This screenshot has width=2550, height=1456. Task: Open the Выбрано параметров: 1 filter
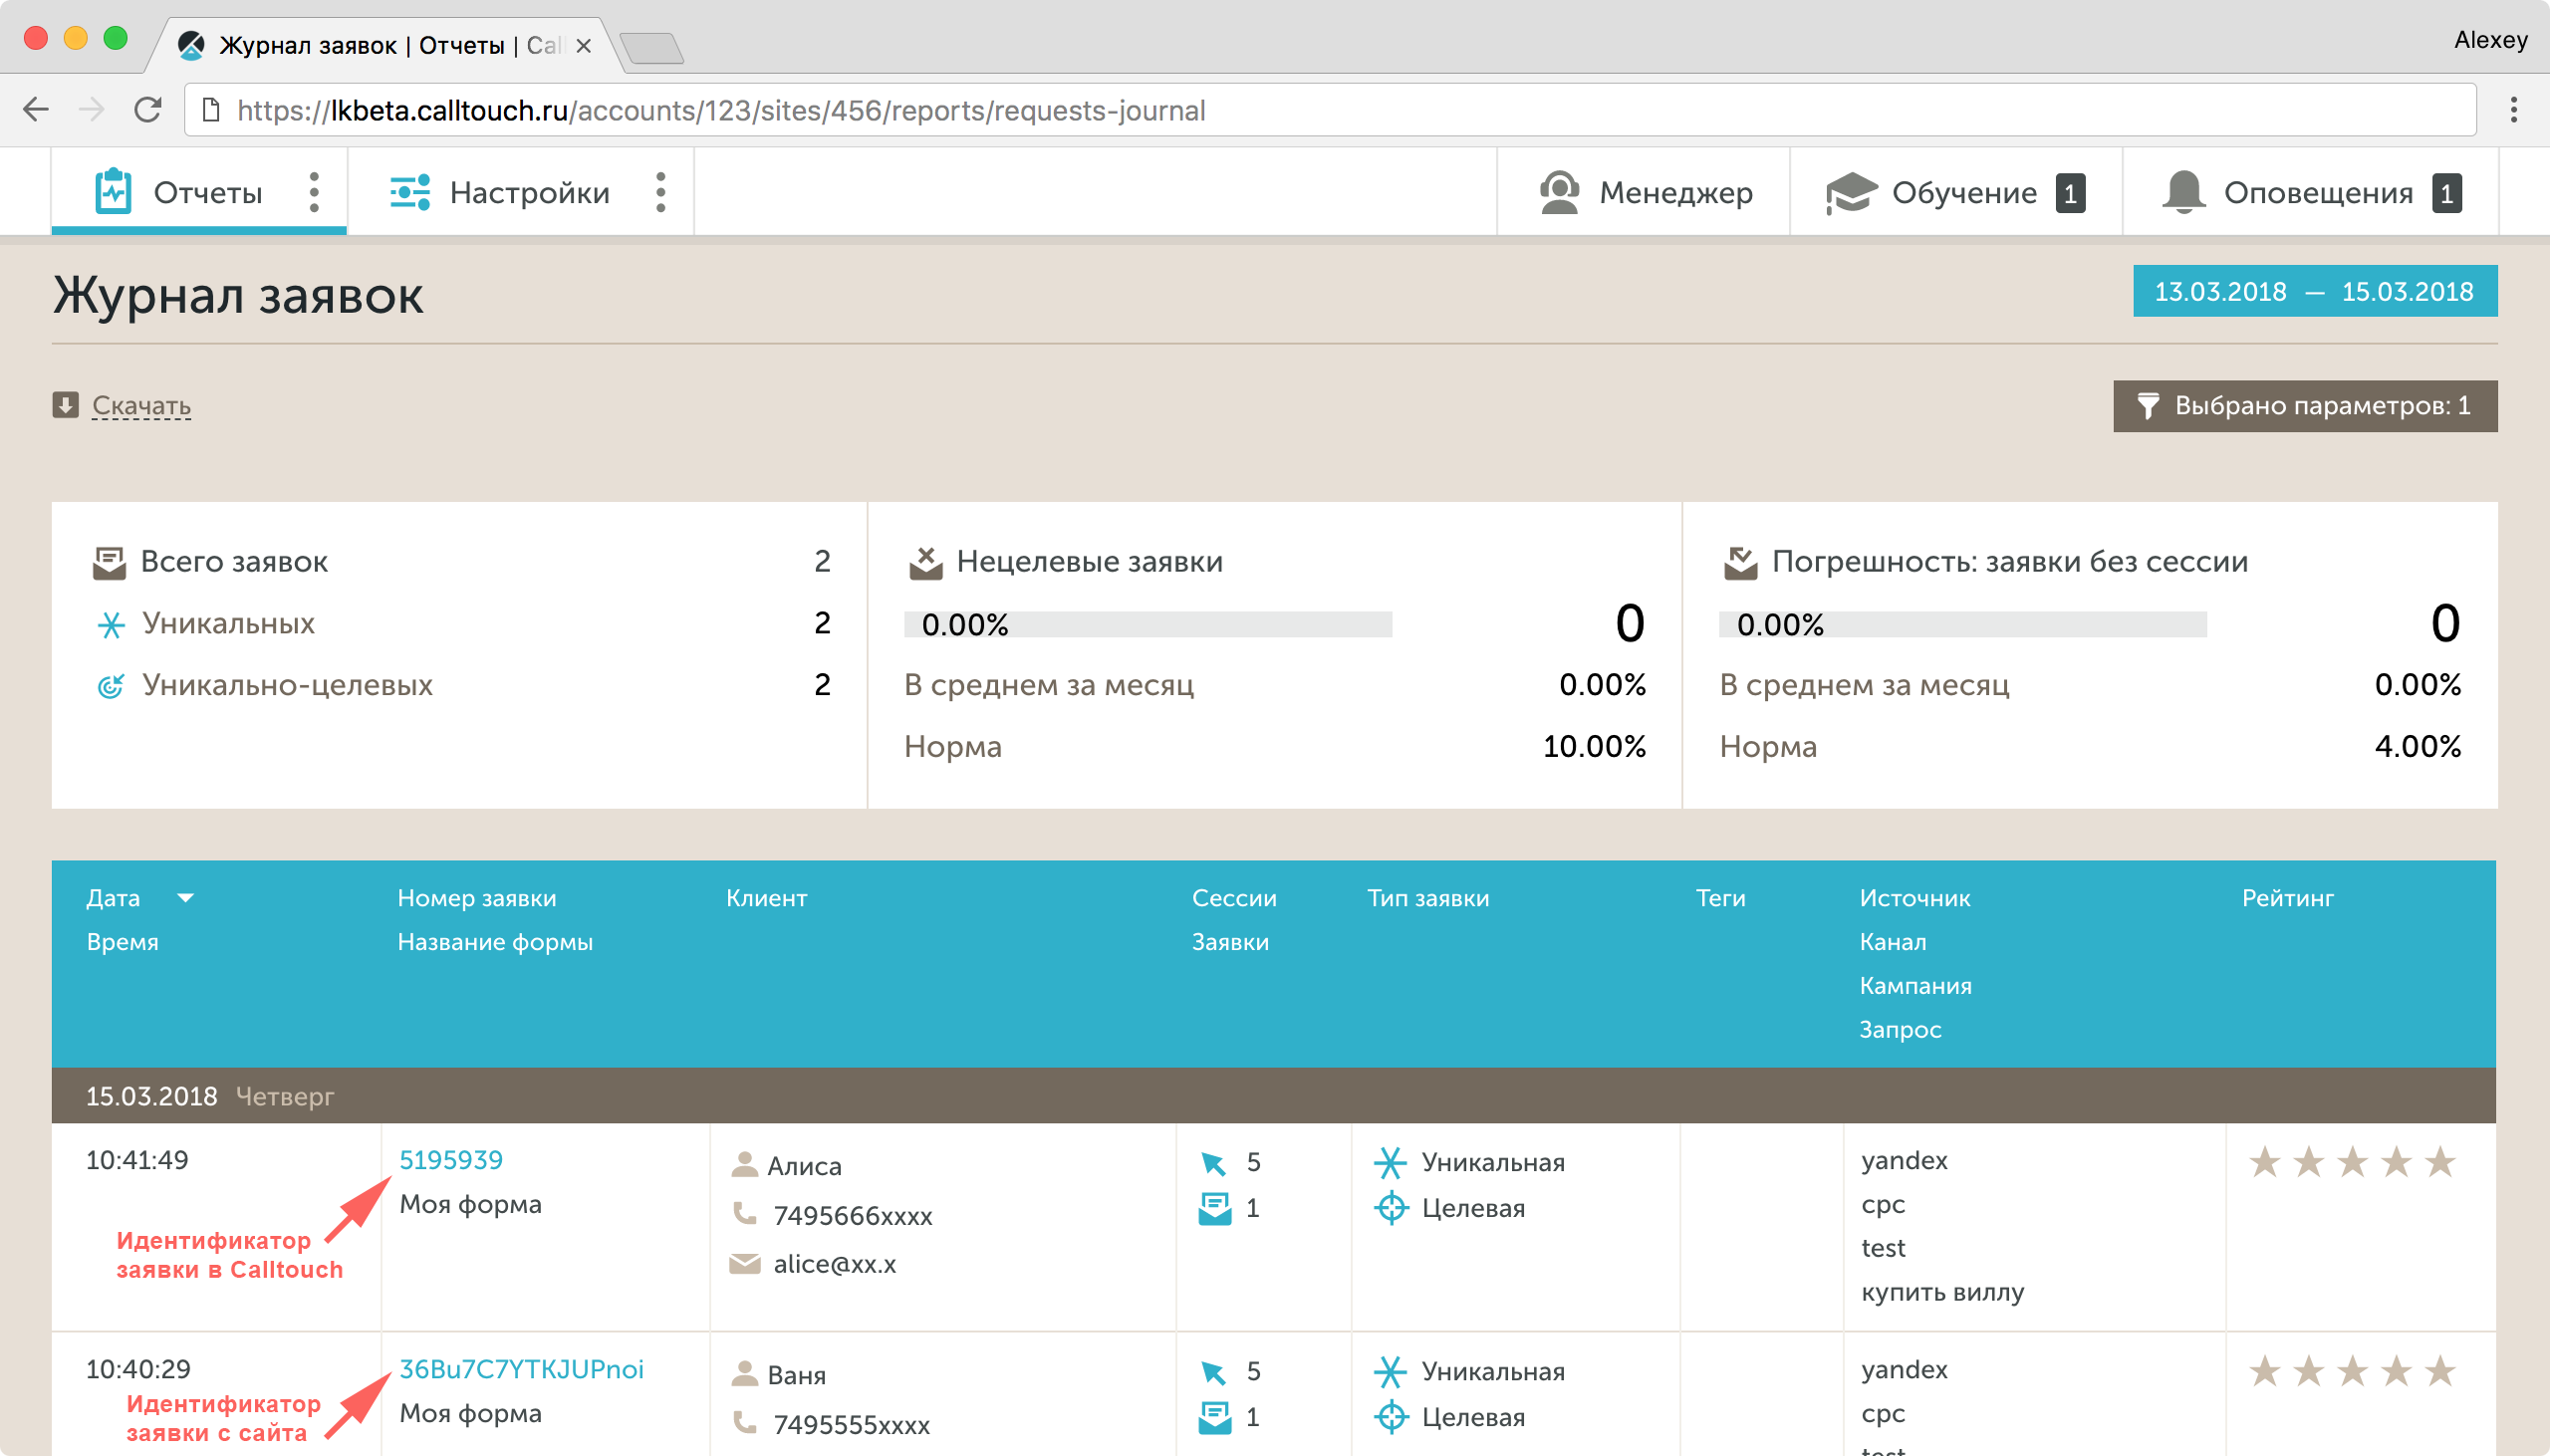pos(2304,405)
